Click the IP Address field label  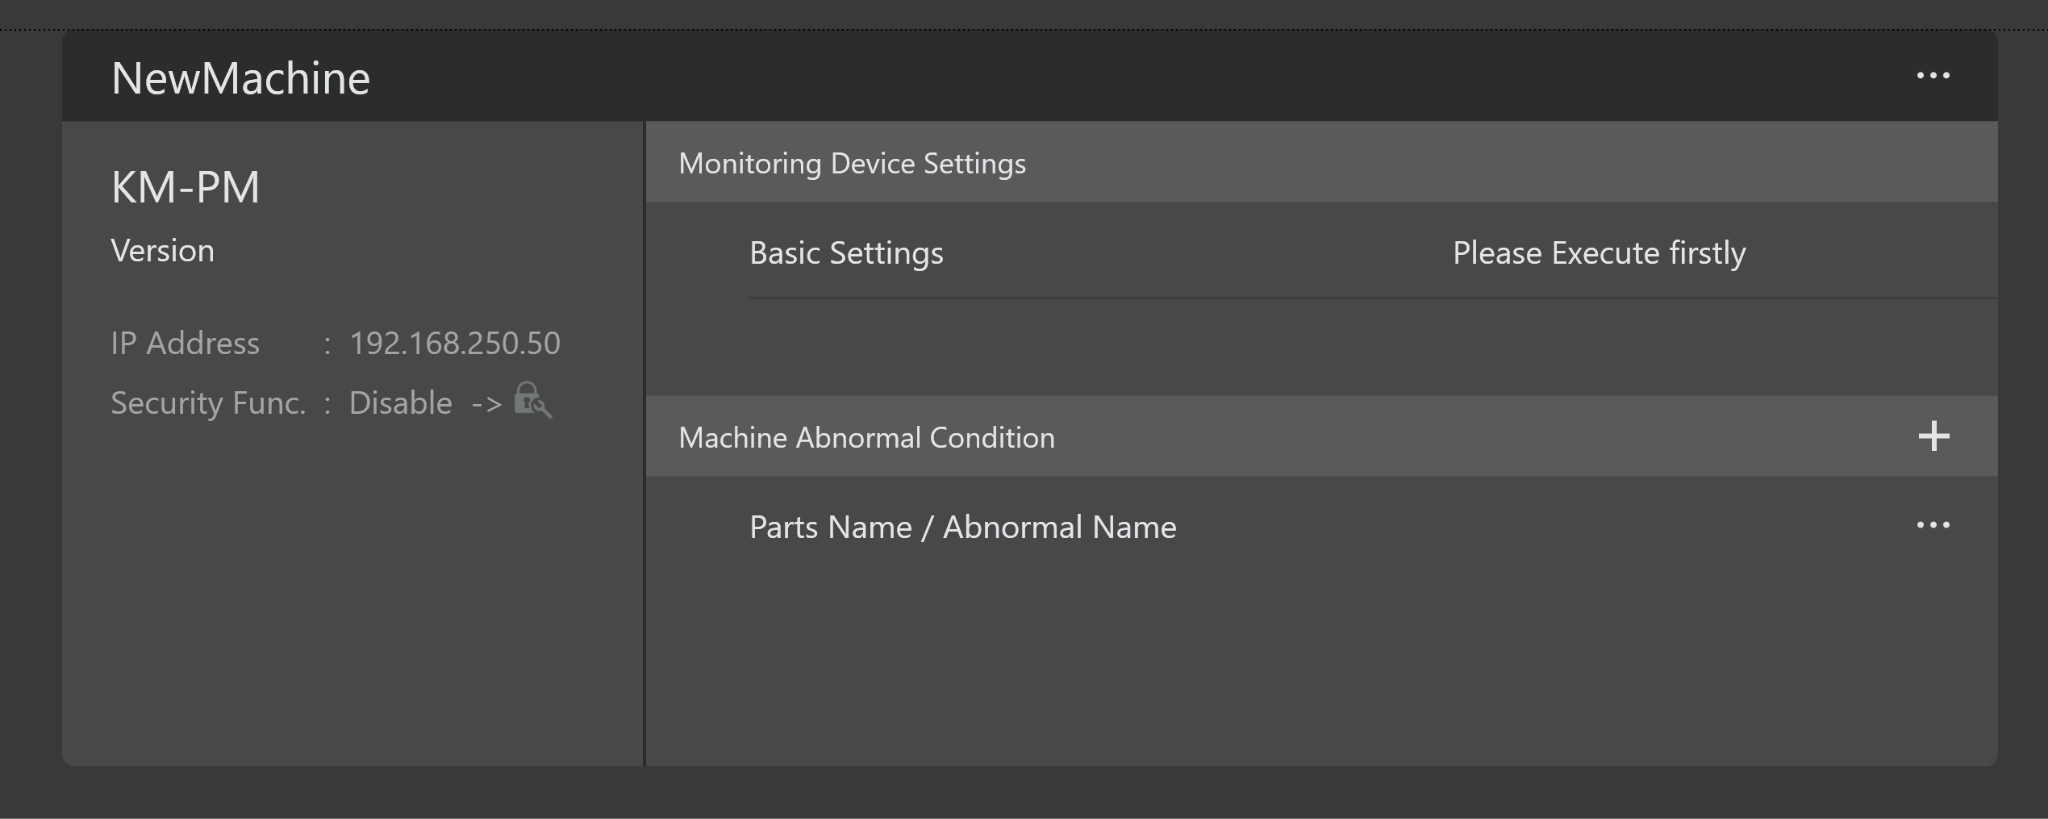(x=185, y=343)
